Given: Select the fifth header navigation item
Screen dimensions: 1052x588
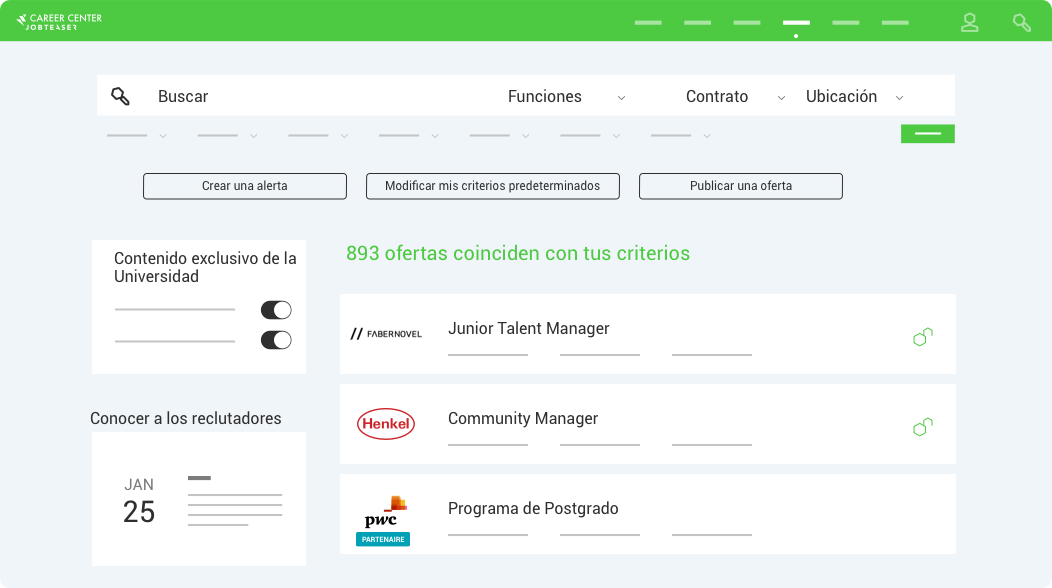Looking at the screenshot, I should click(845, 23).
